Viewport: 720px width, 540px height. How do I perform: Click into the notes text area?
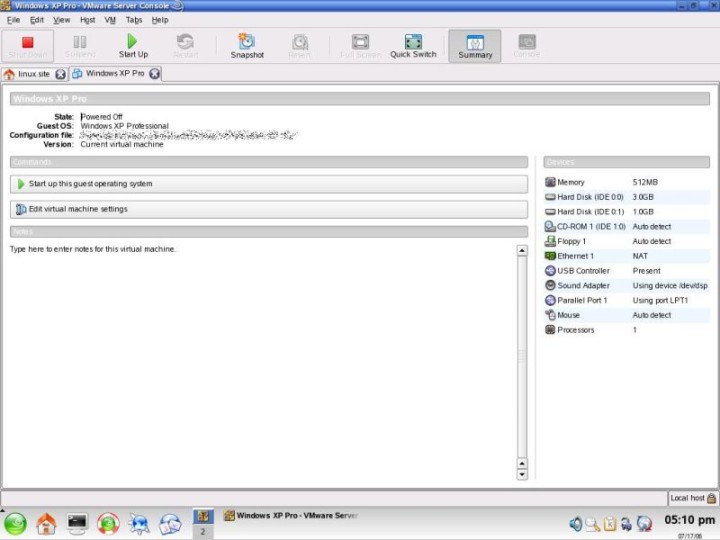click(x=263, y=363)
